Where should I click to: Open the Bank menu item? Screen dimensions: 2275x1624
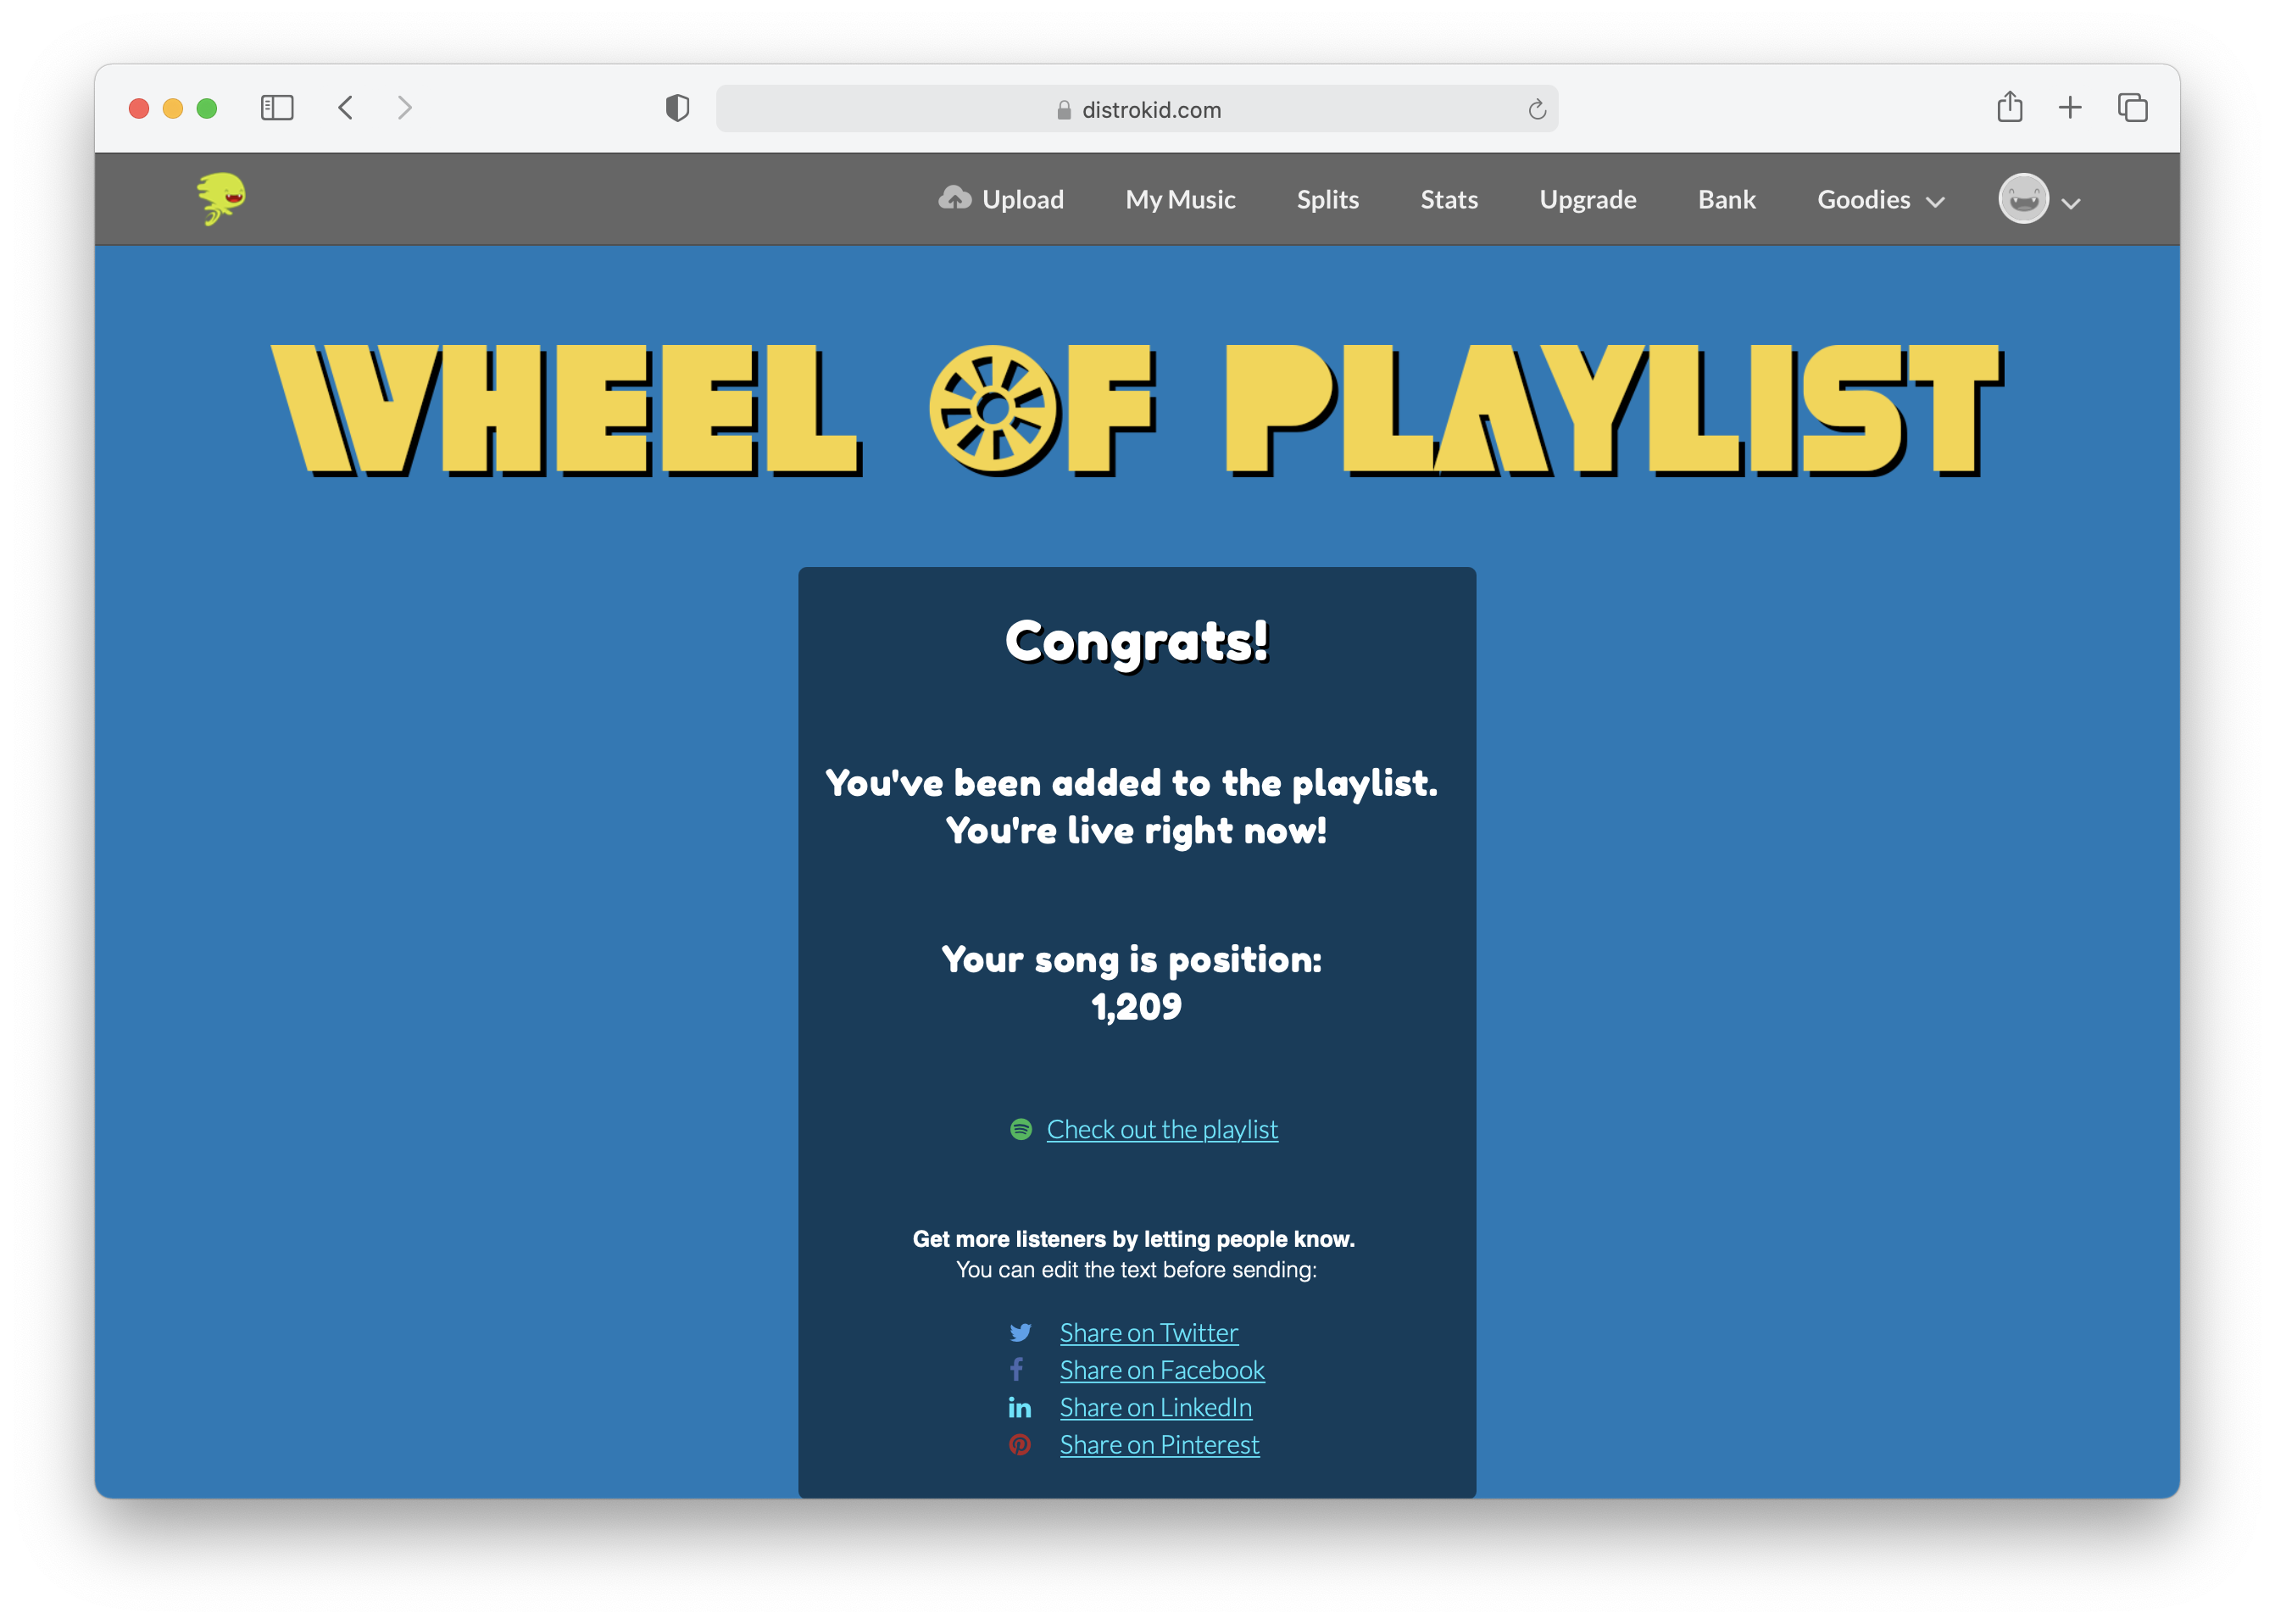click(x=1726, y=200)
